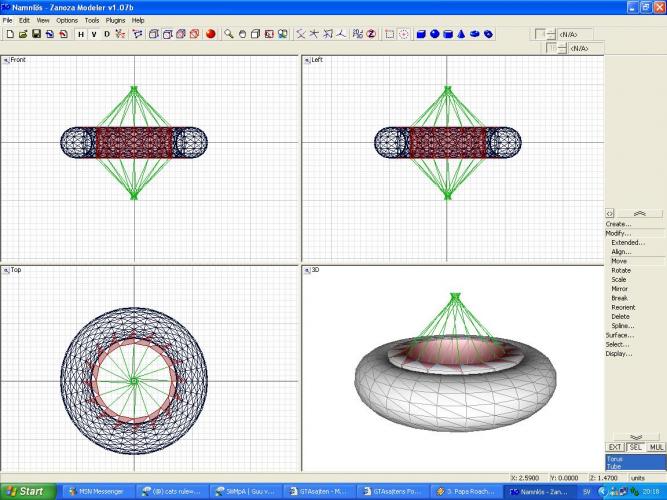Choose the Rotate command
The image size is (667, 500).
pos(621,270)
